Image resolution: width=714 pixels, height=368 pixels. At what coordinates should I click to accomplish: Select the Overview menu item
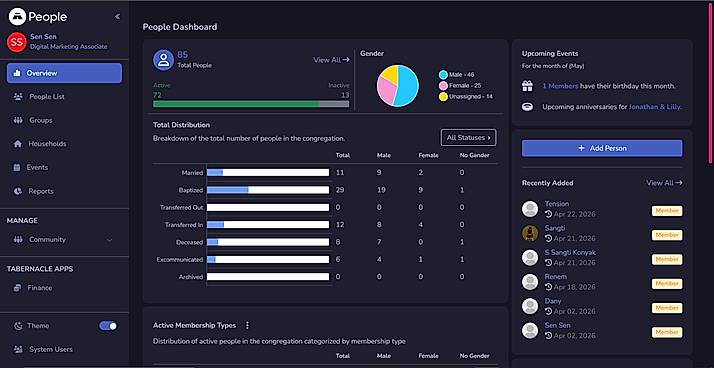64,73
